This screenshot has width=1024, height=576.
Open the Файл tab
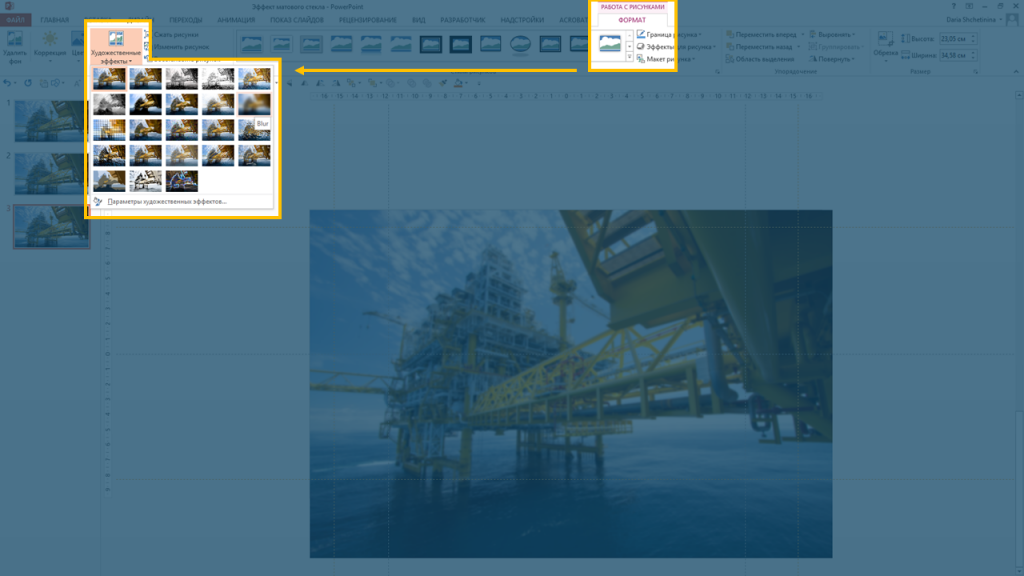tap(16, 20)
